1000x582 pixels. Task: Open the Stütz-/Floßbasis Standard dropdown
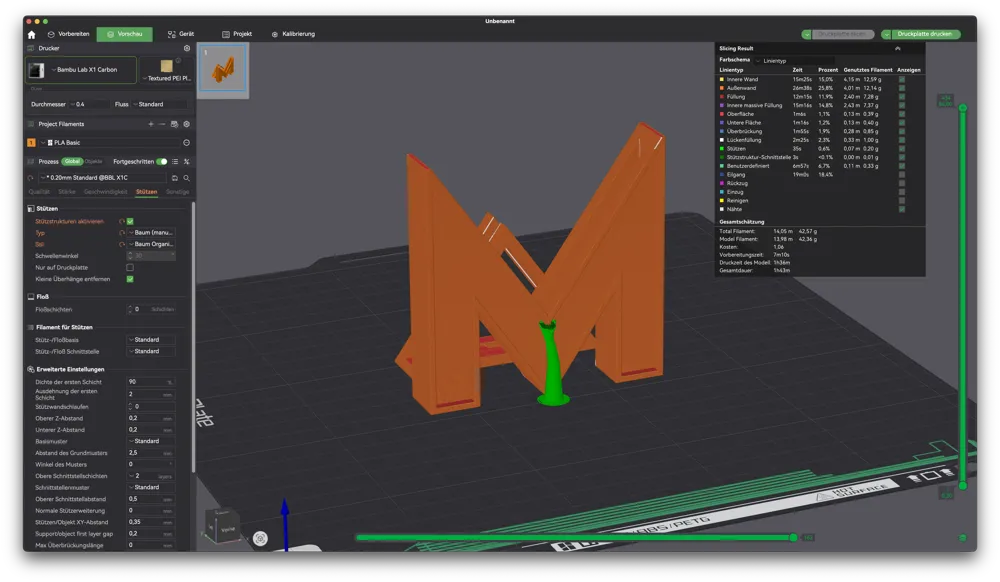(152, 340)
